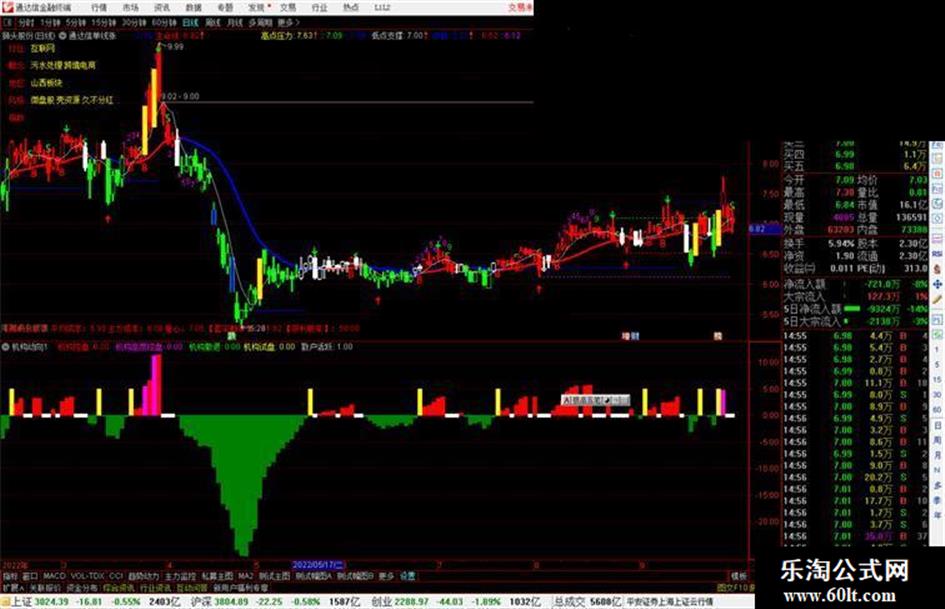Toggle the 扩展 expander at bottom left
945x609 pixels.
pyautogui.click(x=12, y=587)
